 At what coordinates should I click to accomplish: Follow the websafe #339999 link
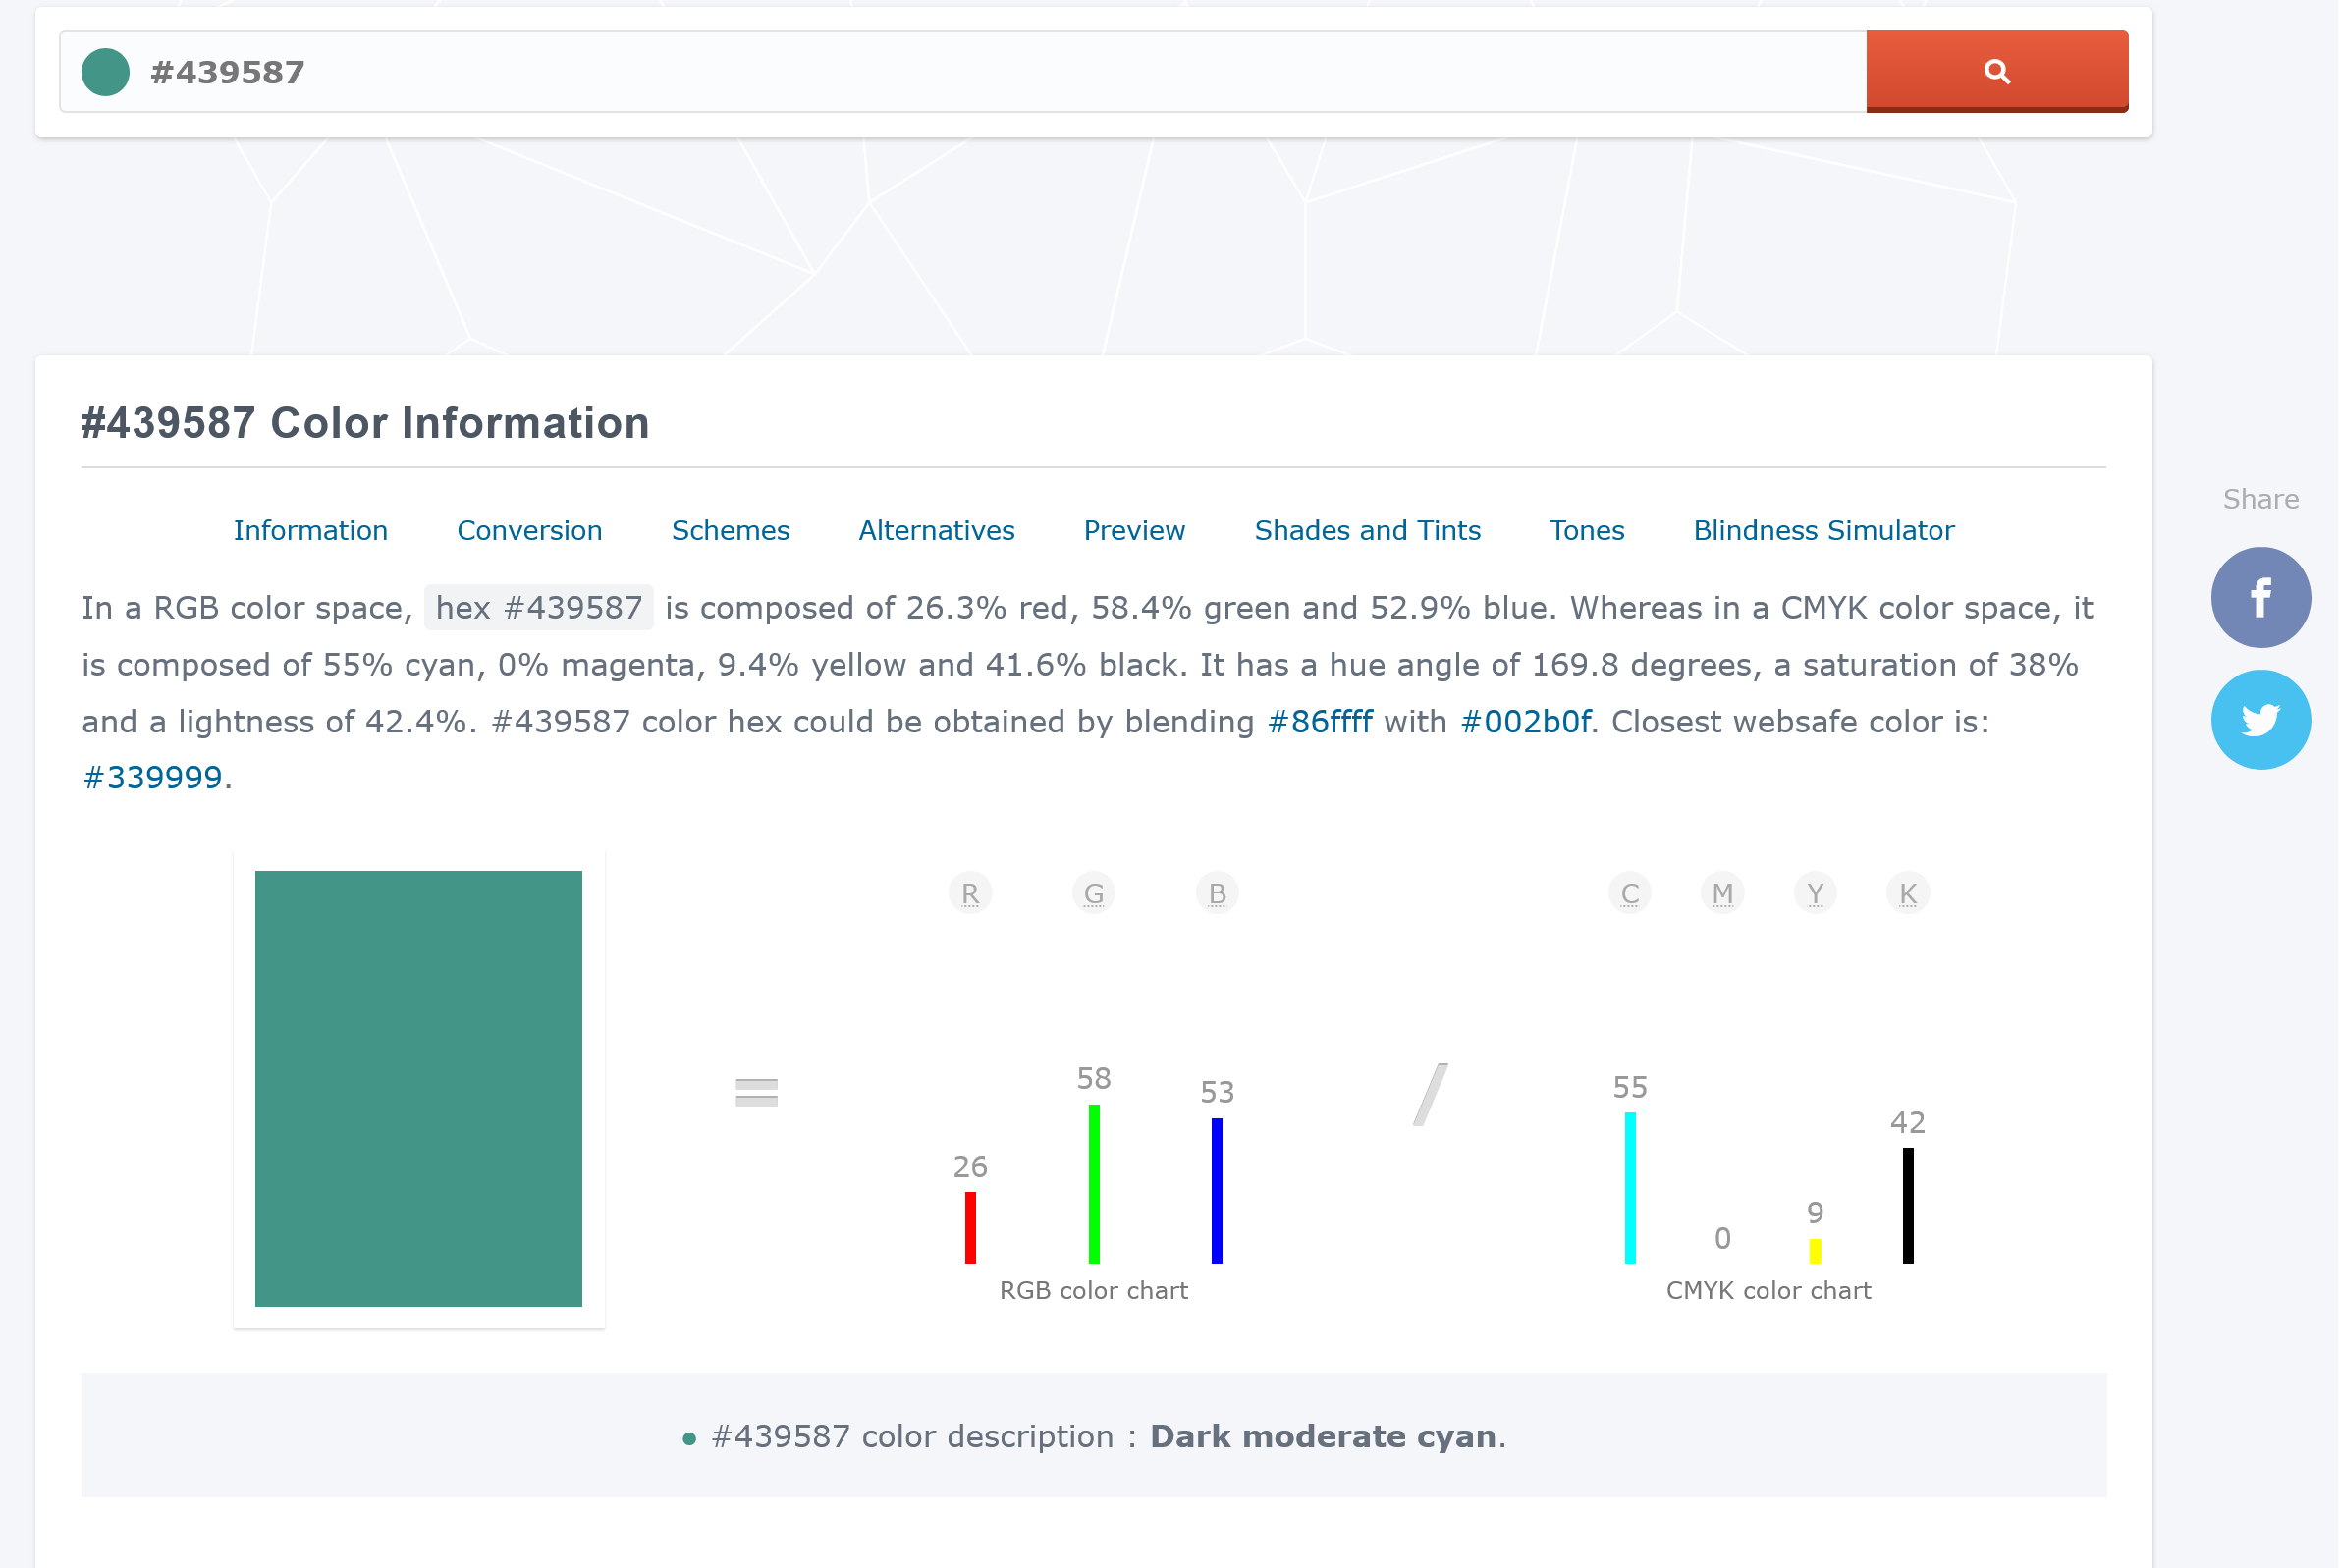(x=152, y=778)
